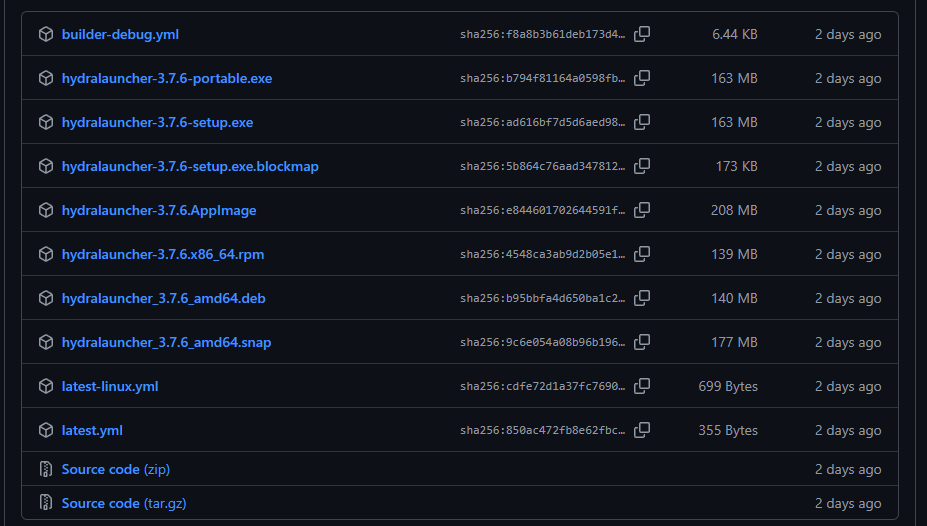This screenshot has height=526, width=927.
Task: Copy SHA256 hash for hydralauncher-3.7.6-setup.exe
Action: (x=642, y=122)
